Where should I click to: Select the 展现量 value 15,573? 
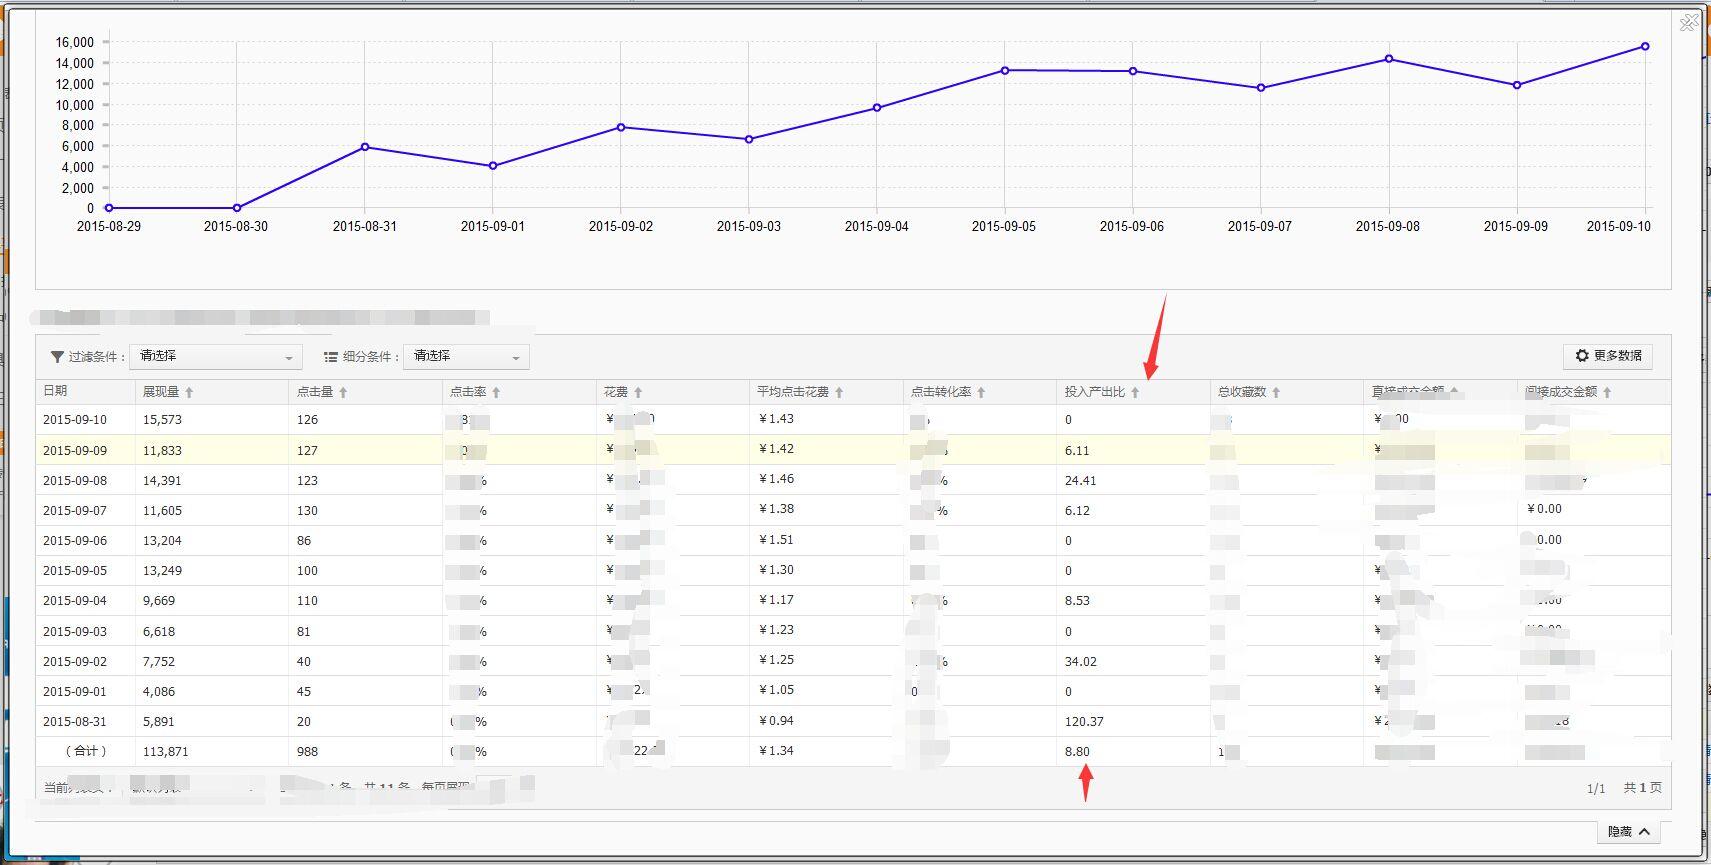163,420
